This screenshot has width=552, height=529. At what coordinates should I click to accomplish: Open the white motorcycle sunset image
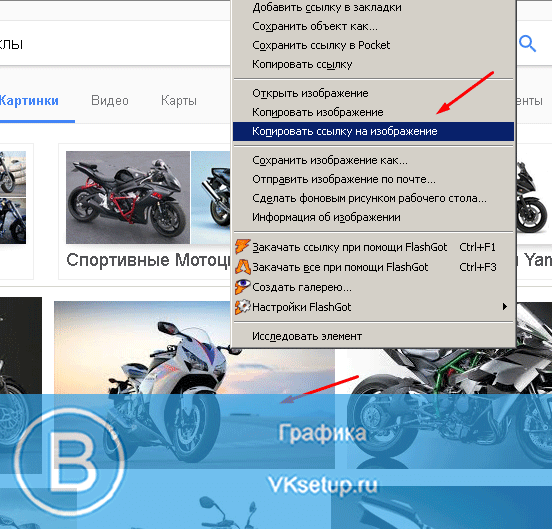point(194,384)
